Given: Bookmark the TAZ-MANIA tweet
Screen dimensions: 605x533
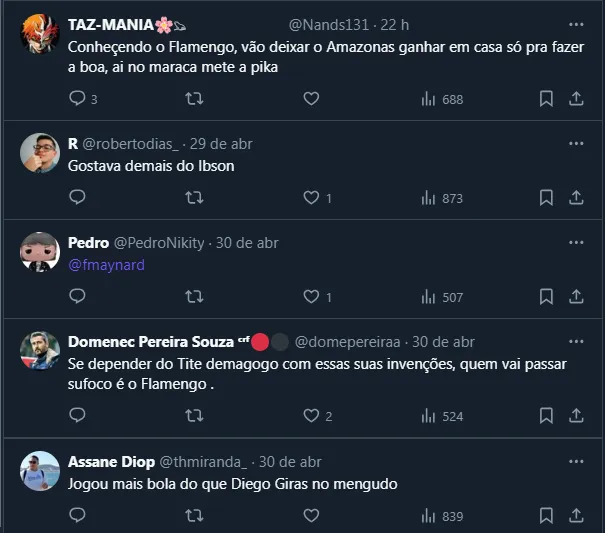Looking at the screenshot, I should pos(546,99).
